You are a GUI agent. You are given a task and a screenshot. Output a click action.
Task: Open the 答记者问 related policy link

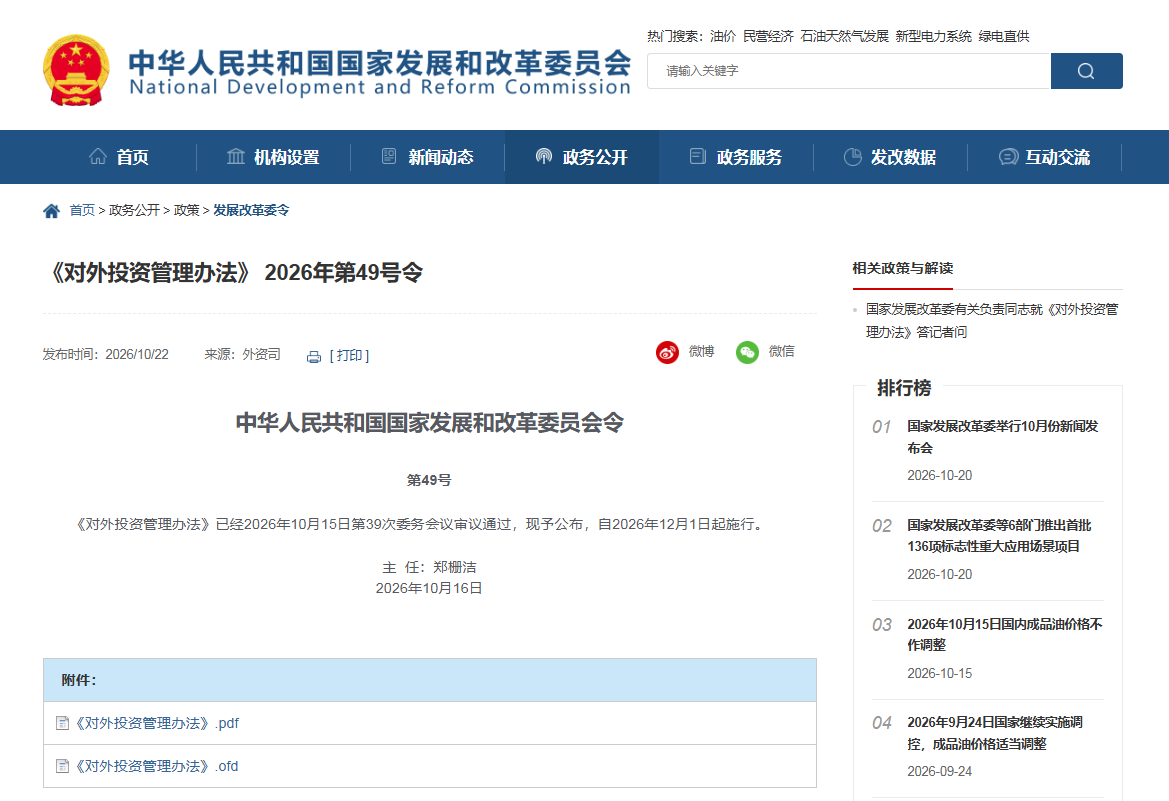(992, 321)
